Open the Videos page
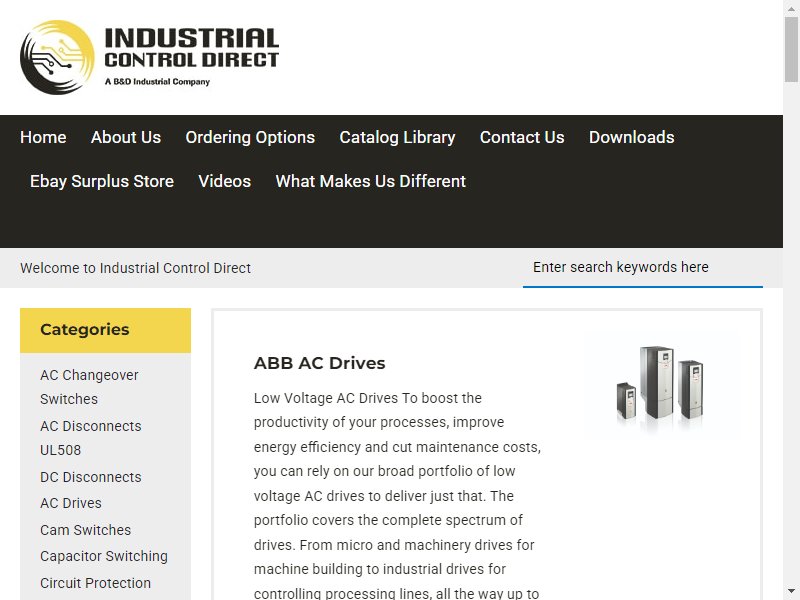 coord(224,181)
